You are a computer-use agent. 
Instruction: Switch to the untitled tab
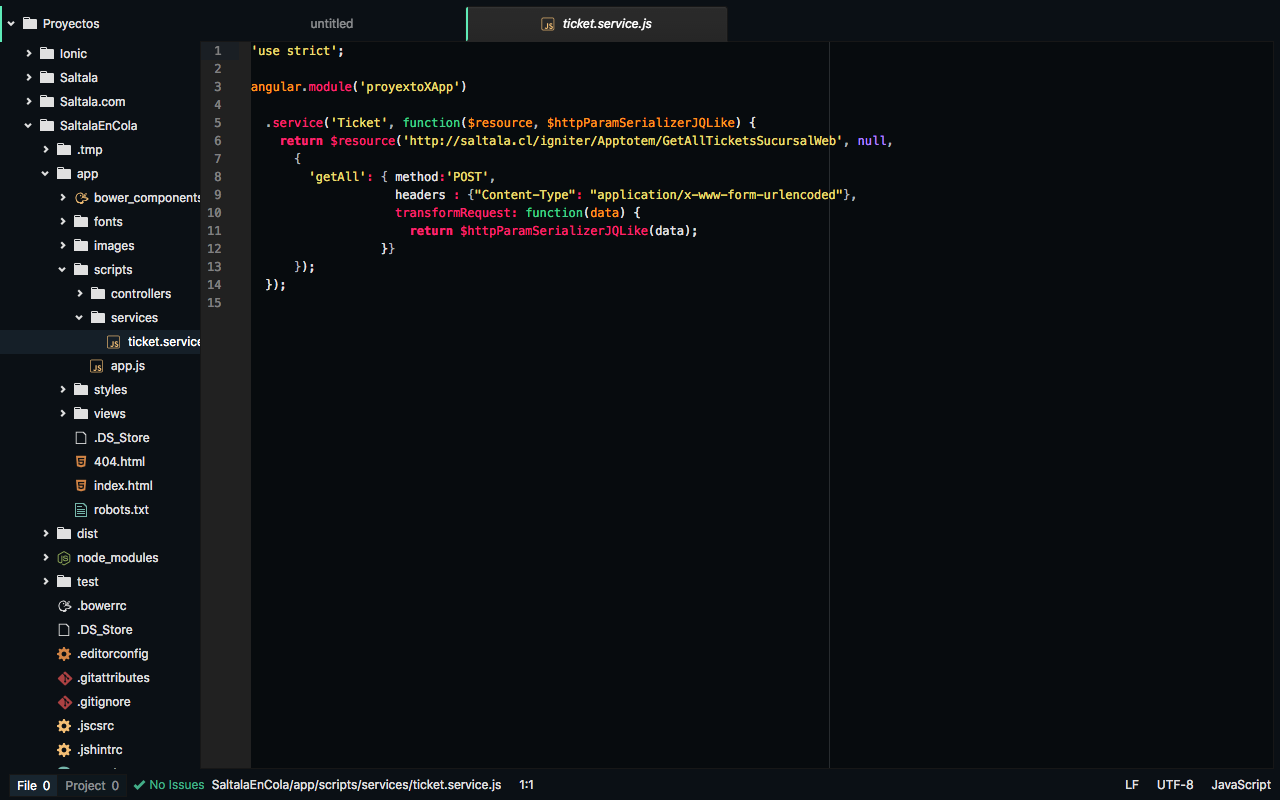[x=332, y=24]
